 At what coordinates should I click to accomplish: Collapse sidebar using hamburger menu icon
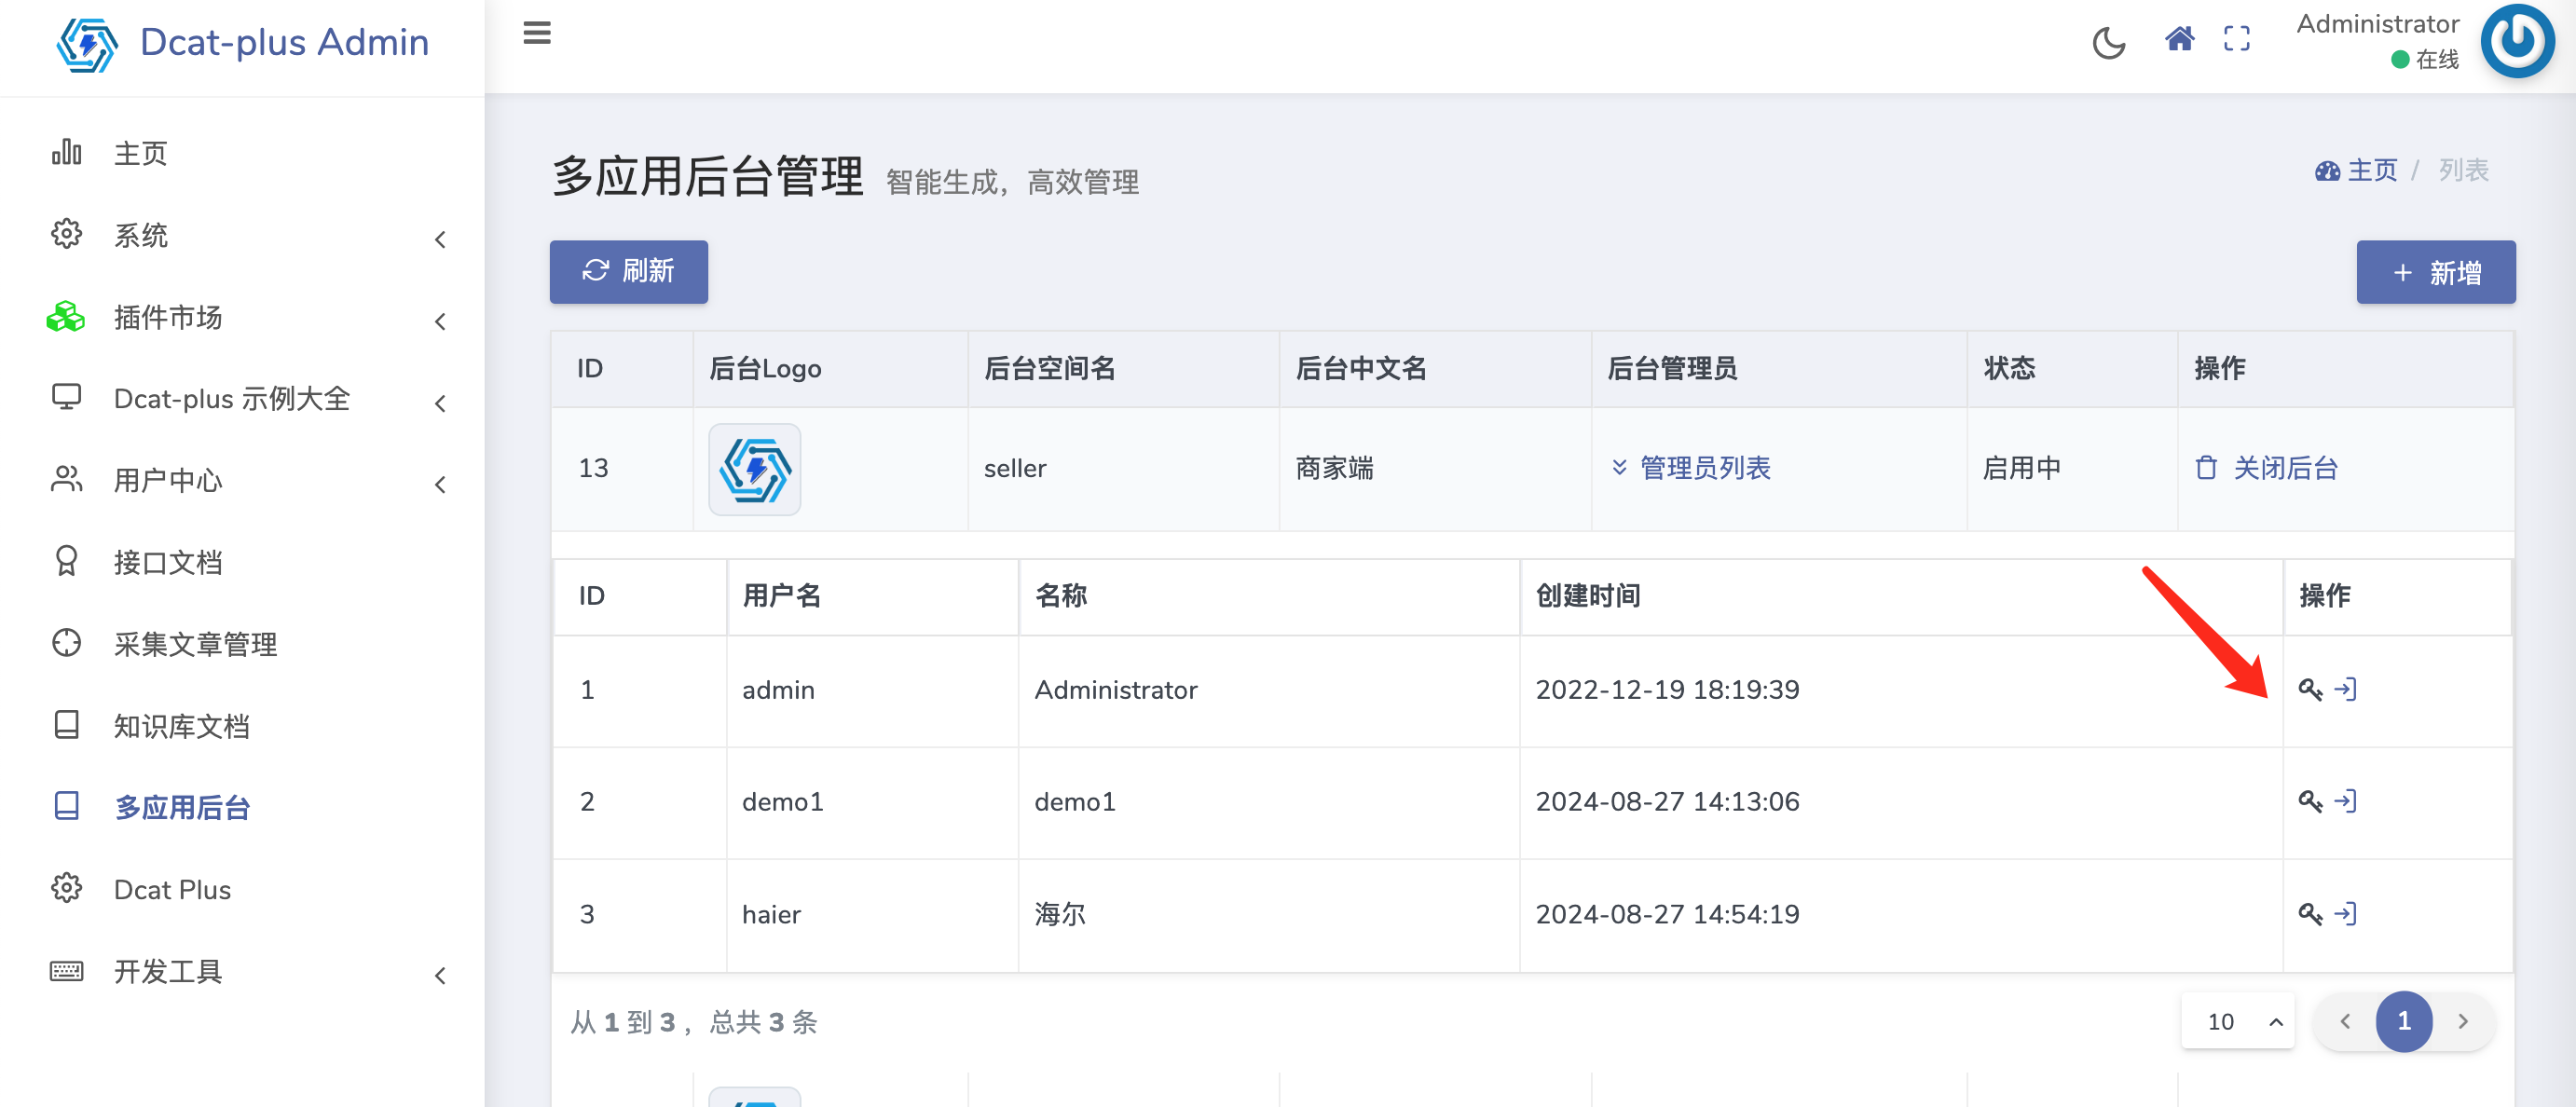537,33
